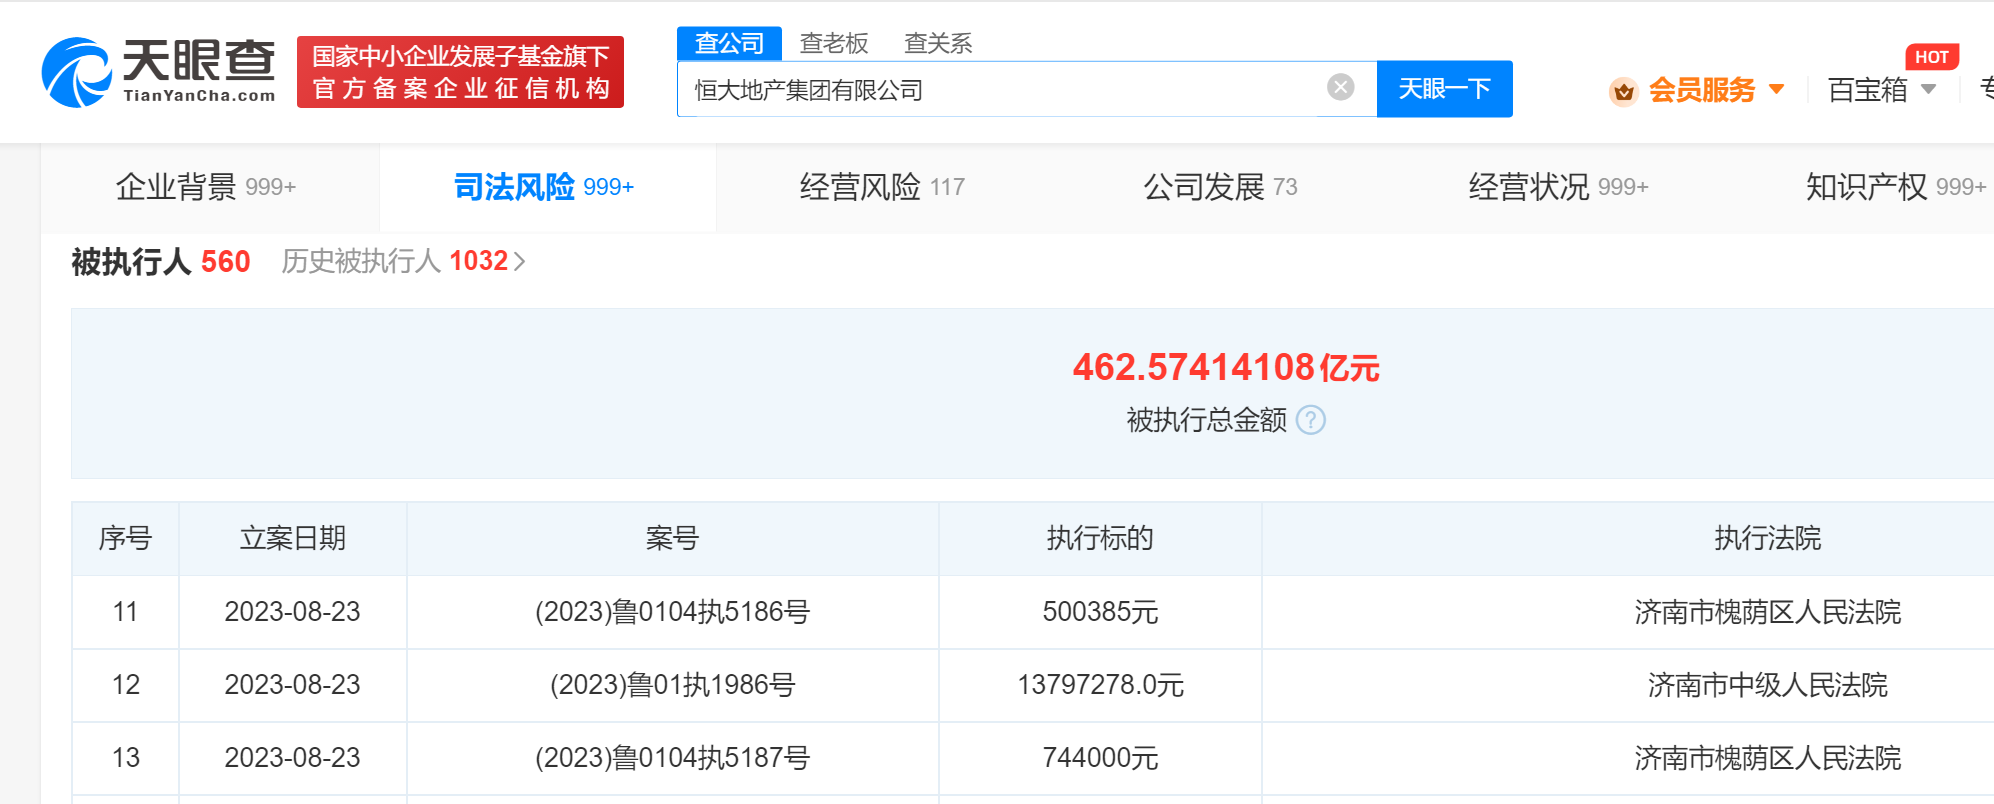Click 济南市中级人民法院 court name

tap(1767, 685)
